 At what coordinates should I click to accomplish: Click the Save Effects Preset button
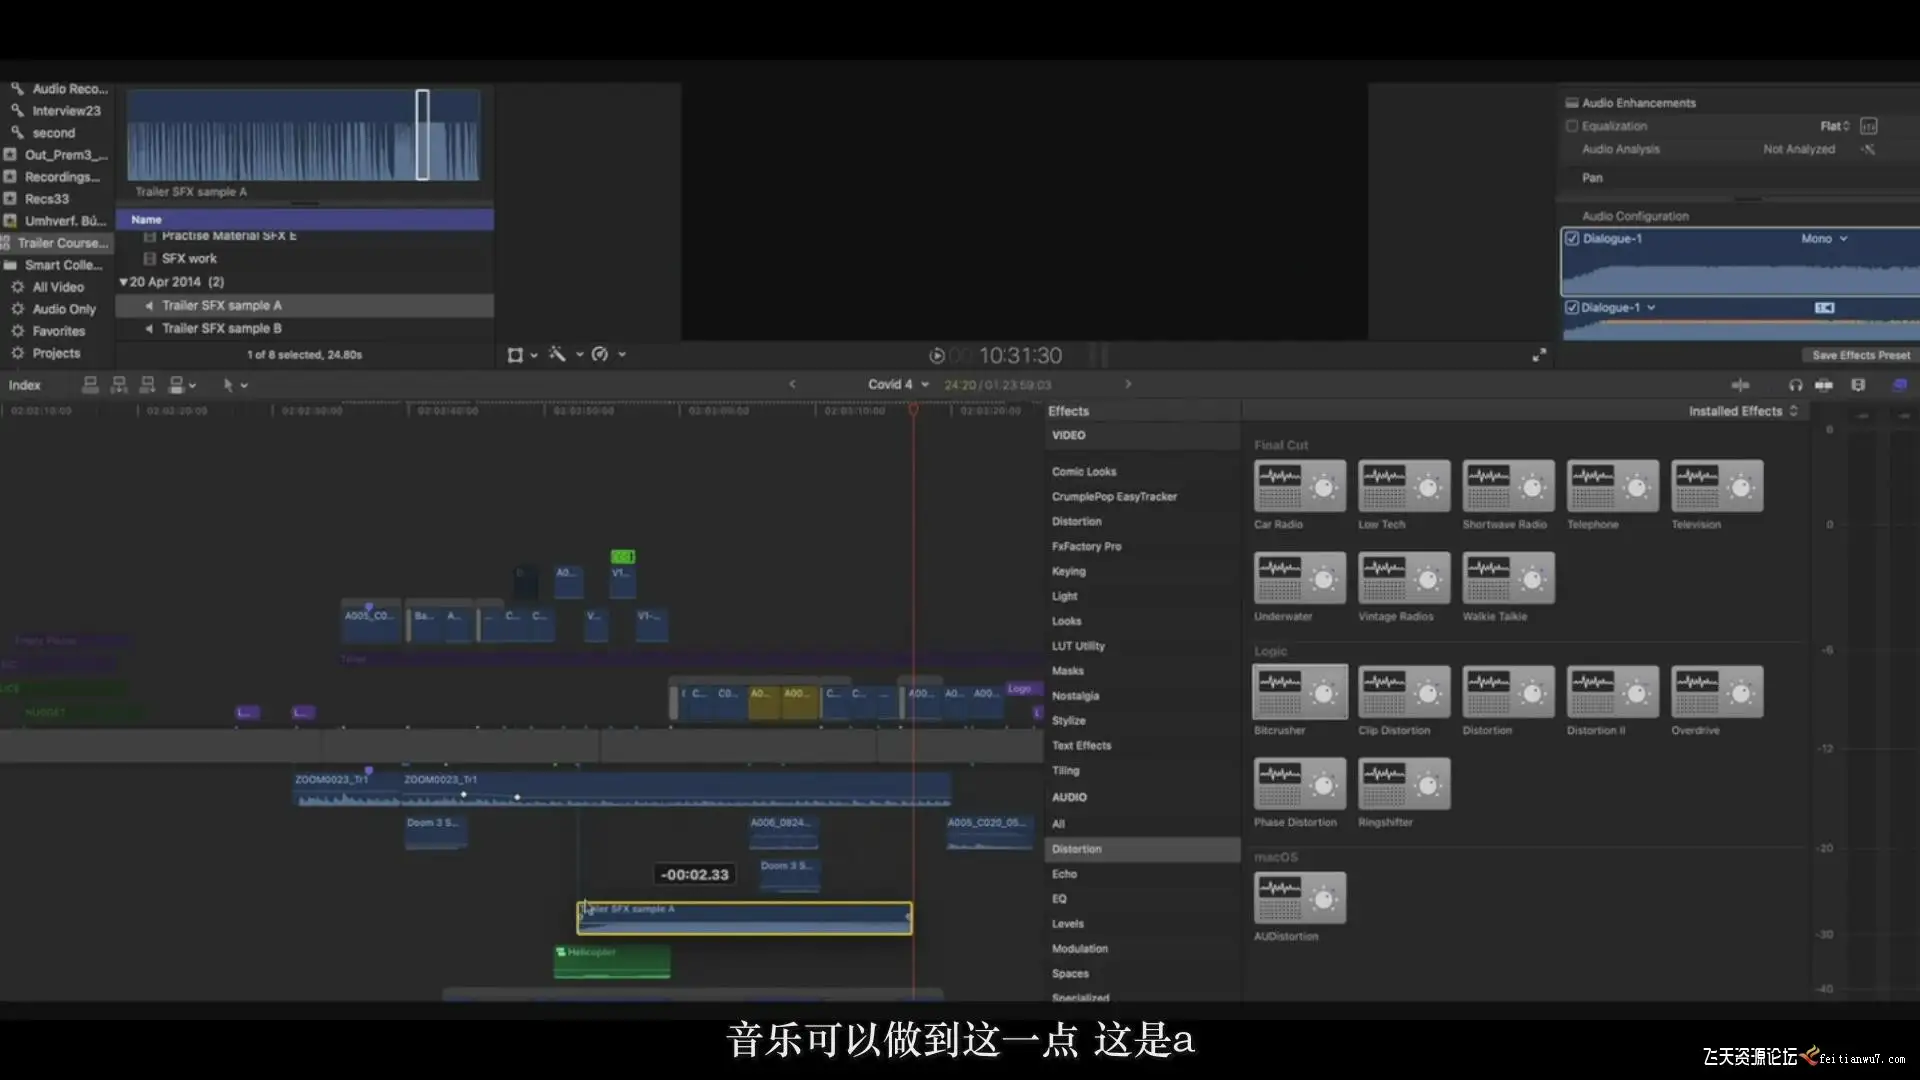coord(1860,355)
